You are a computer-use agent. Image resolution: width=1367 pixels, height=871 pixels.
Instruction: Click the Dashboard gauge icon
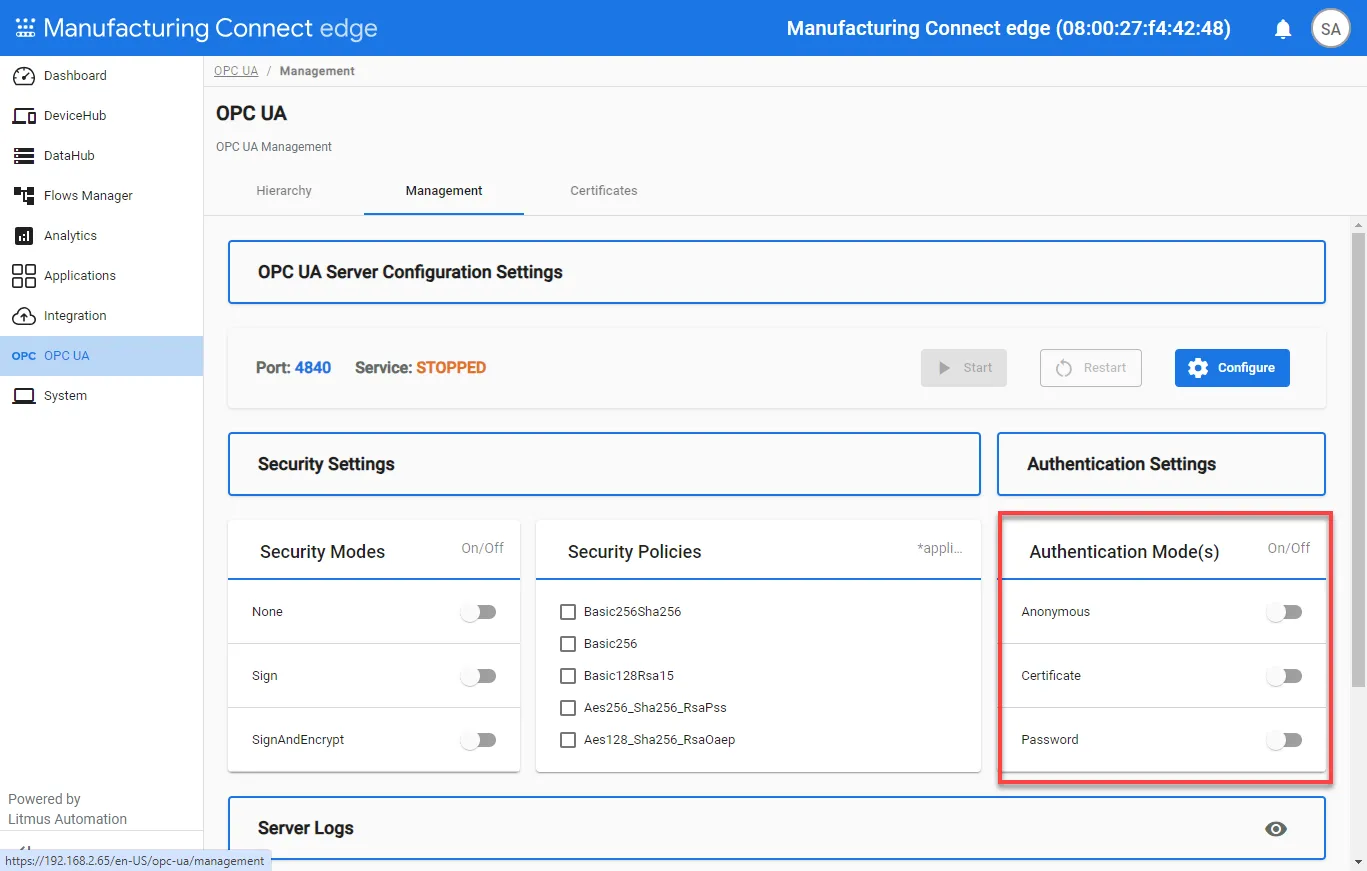pos(24,76)
